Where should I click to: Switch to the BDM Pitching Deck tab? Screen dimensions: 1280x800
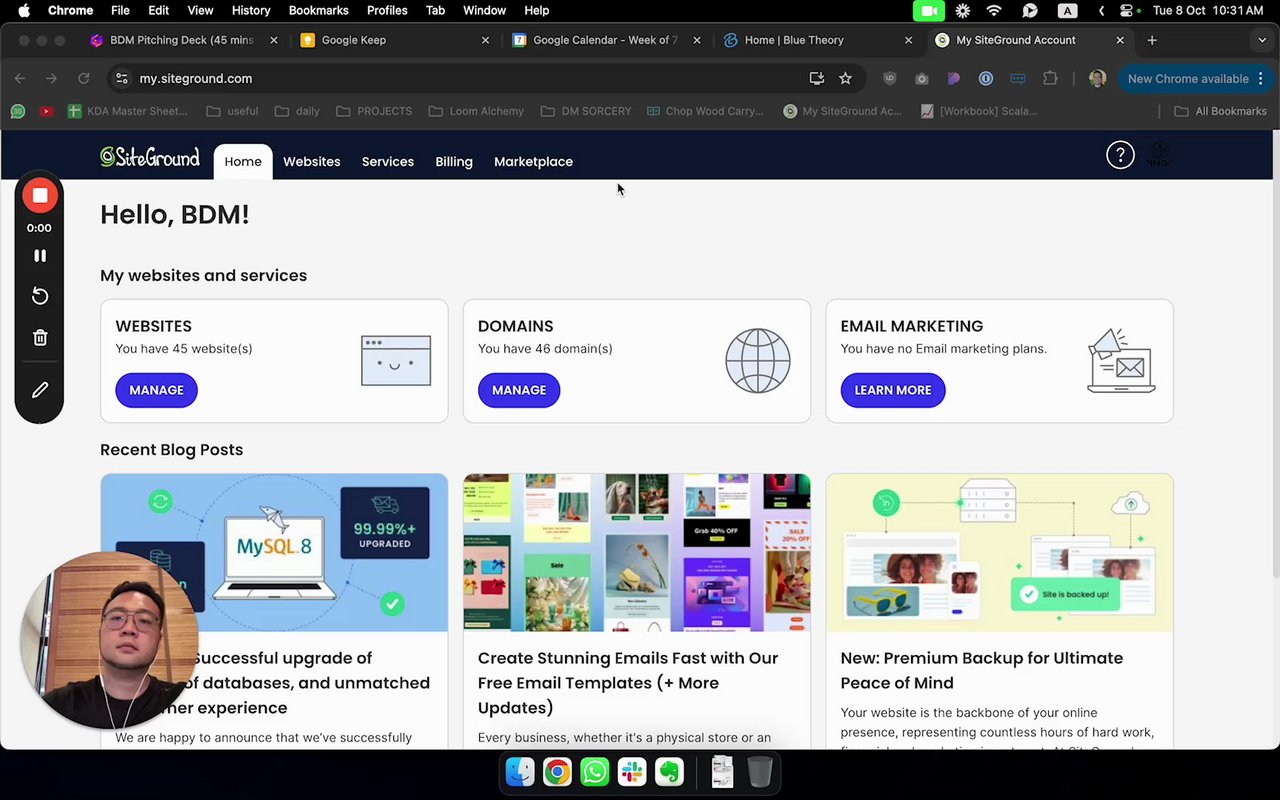182,40
